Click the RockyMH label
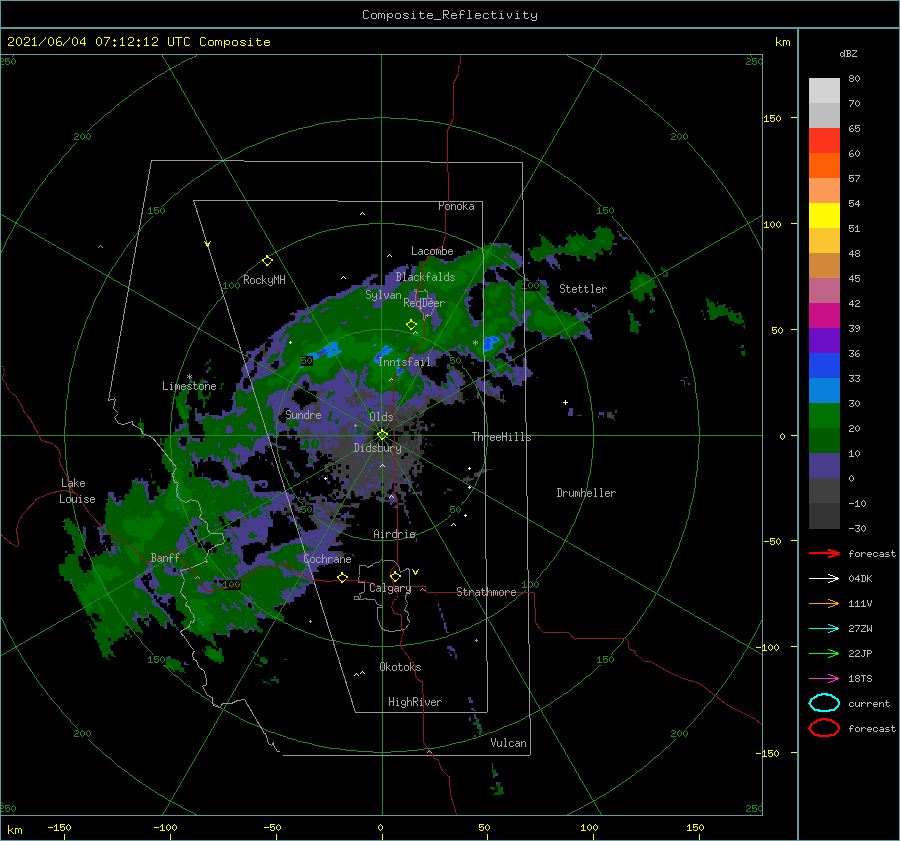The image size is (900, 841). pyautogui.click(x=264, y=280)
